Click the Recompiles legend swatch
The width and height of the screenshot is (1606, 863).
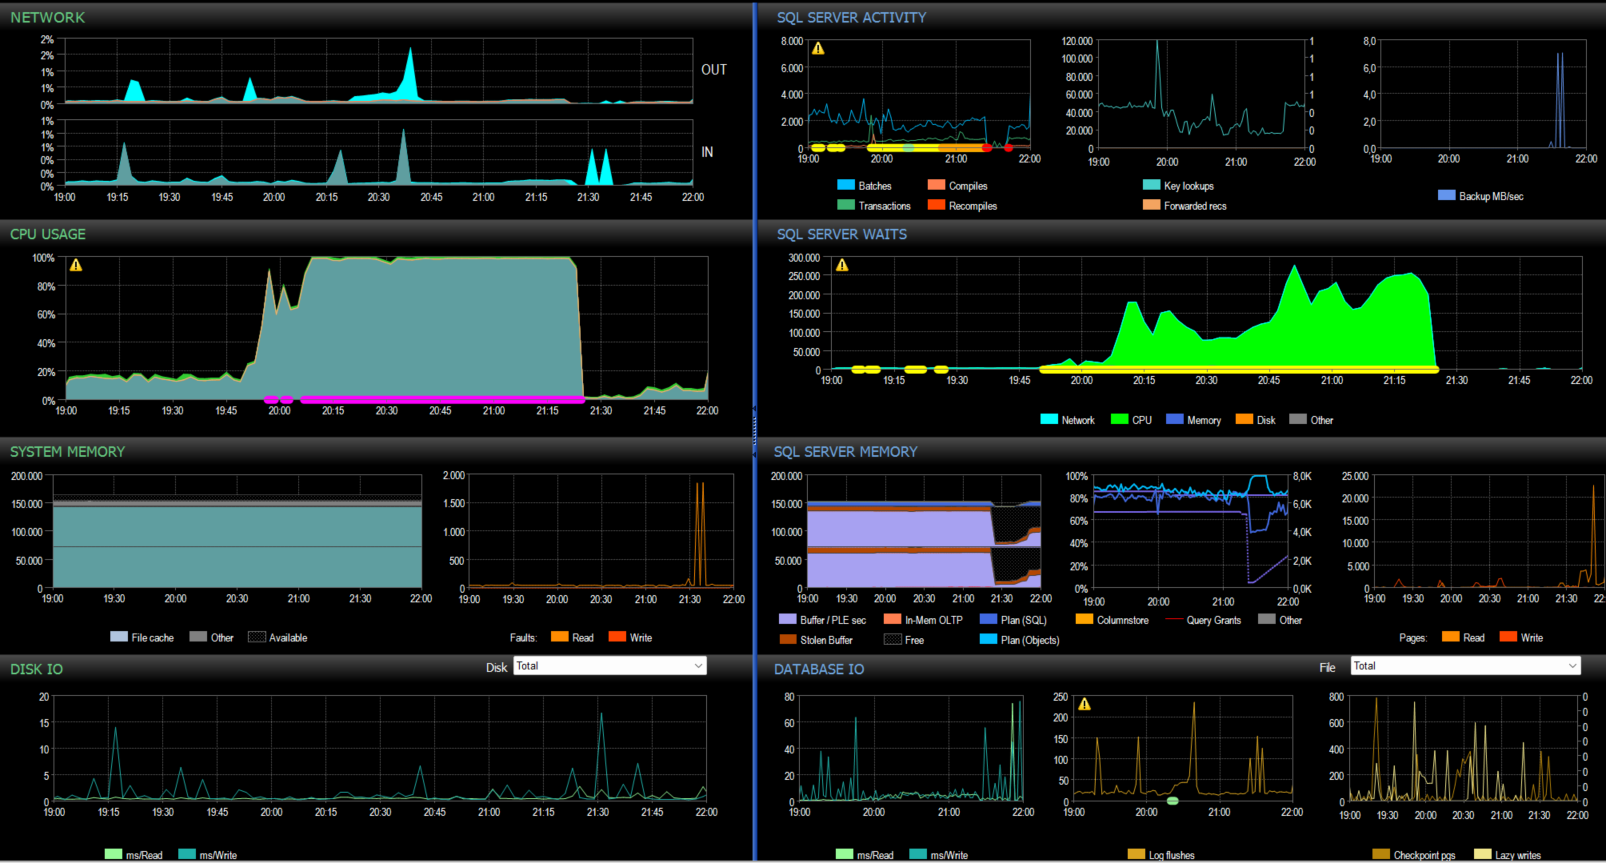pyautogui.click(x=936, y=205)
